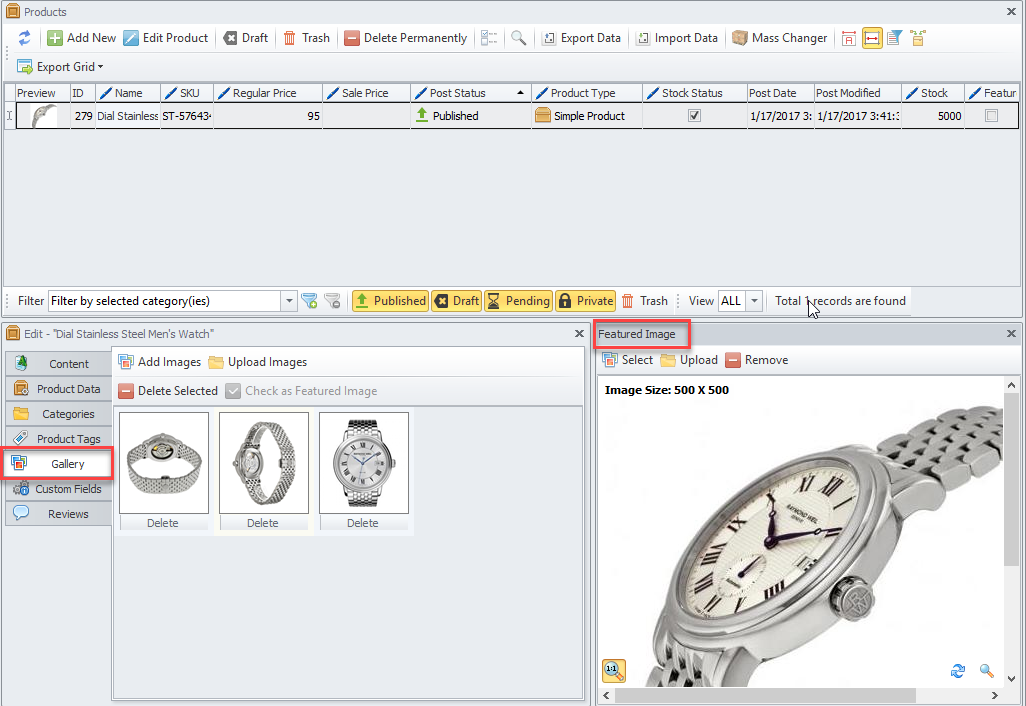
Task: Open Mass Changer tool
Action: point(780,38)
